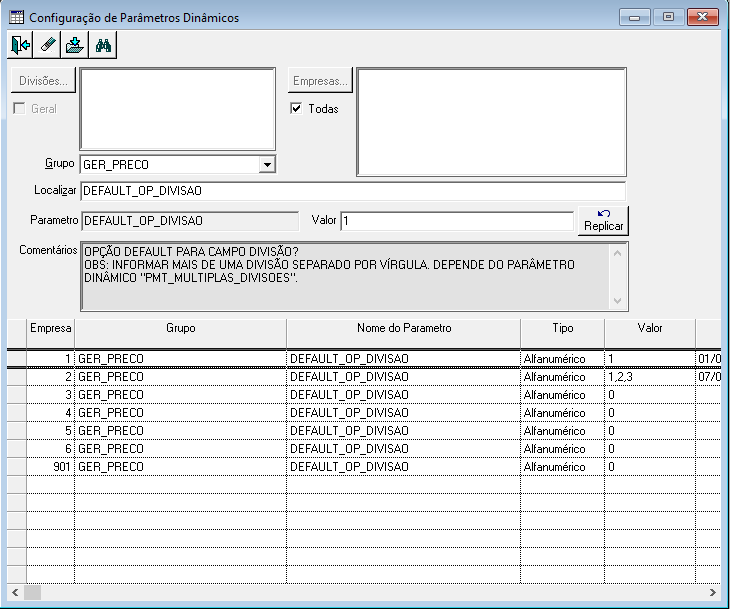Click the Replicar button
Screen dimensions: 730x609
pos(603,221)
